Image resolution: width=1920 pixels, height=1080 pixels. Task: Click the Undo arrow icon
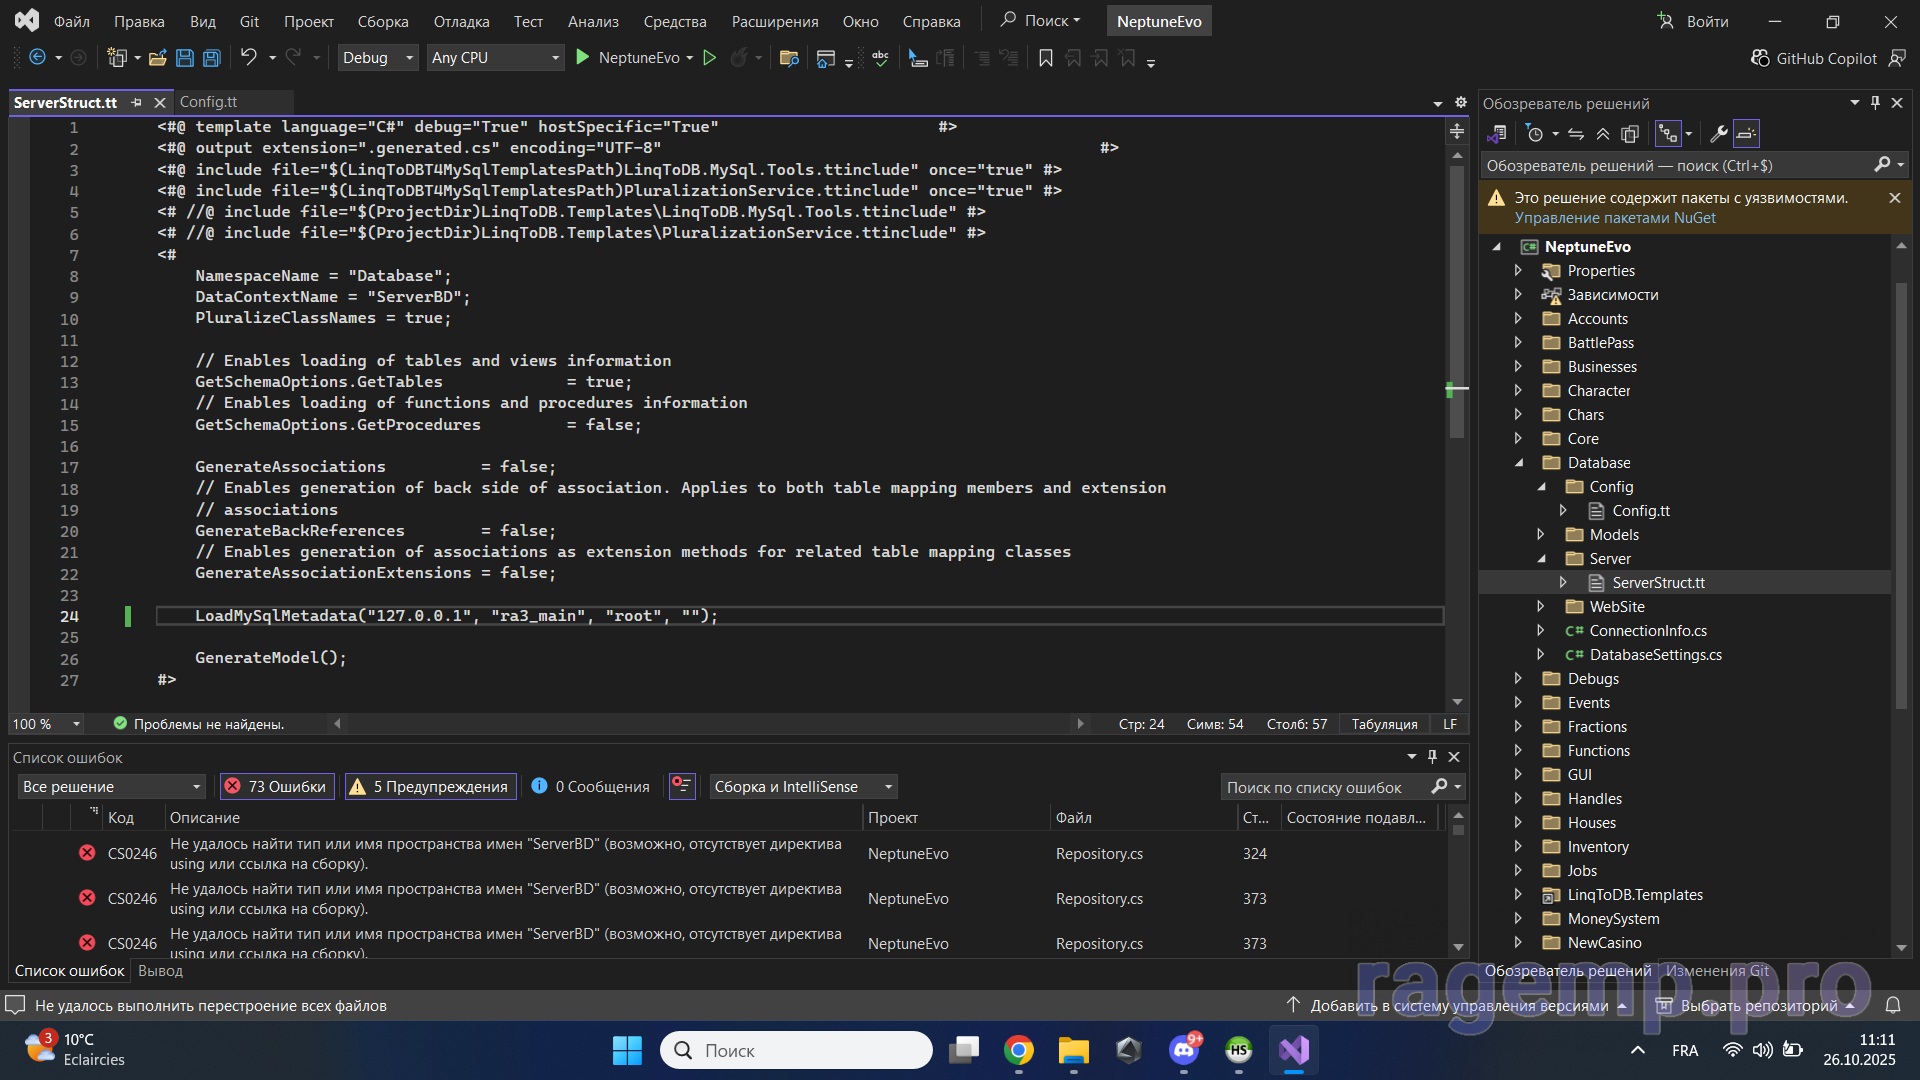248,58
